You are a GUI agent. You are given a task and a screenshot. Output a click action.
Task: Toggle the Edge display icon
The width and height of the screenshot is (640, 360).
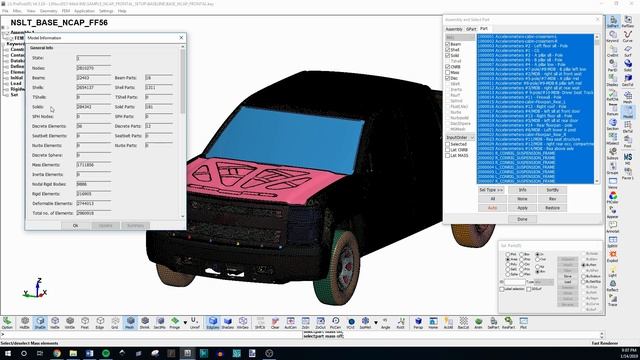click(x=100, y=322)
